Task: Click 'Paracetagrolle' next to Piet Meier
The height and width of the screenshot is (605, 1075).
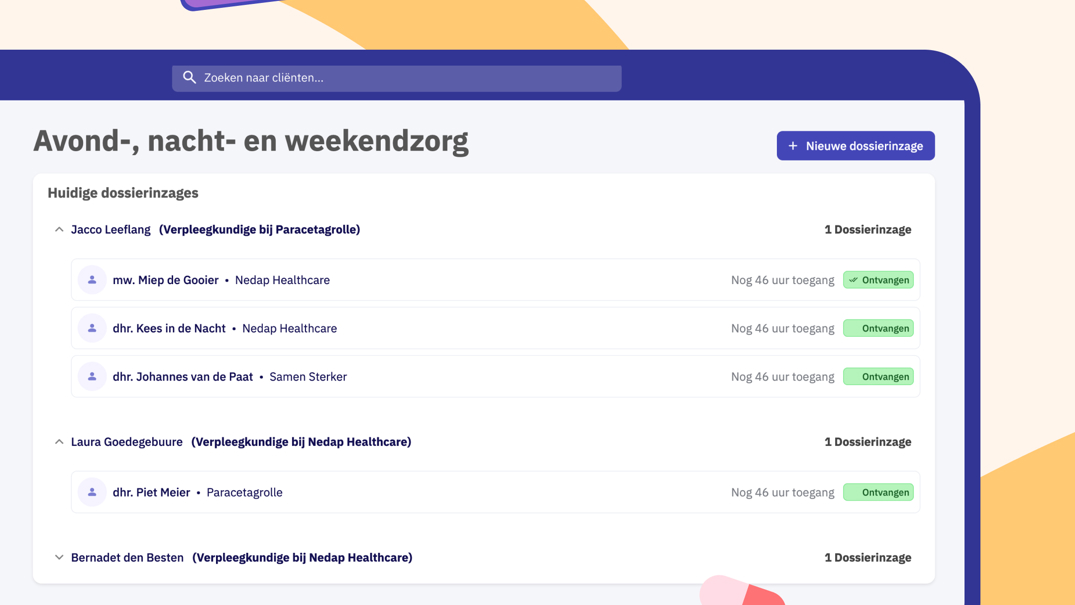Action: pyautogui.click(x=244, y=493)
